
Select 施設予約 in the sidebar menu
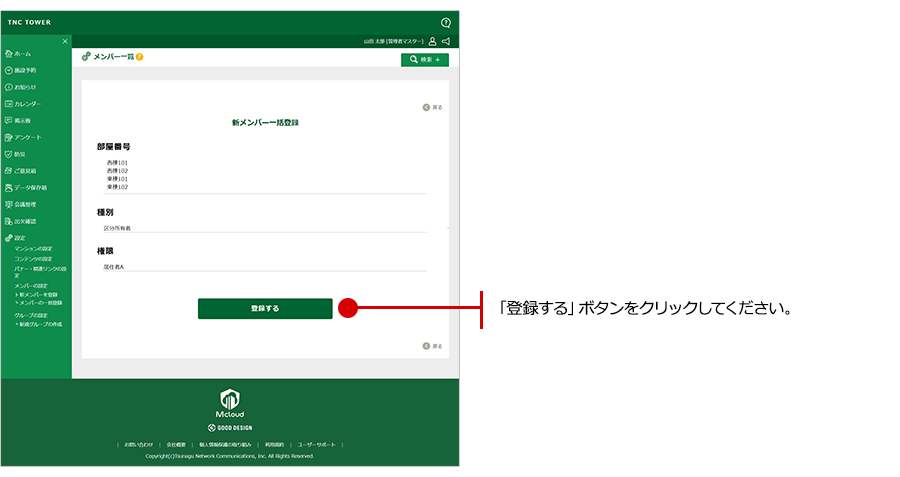click(25, 70)
